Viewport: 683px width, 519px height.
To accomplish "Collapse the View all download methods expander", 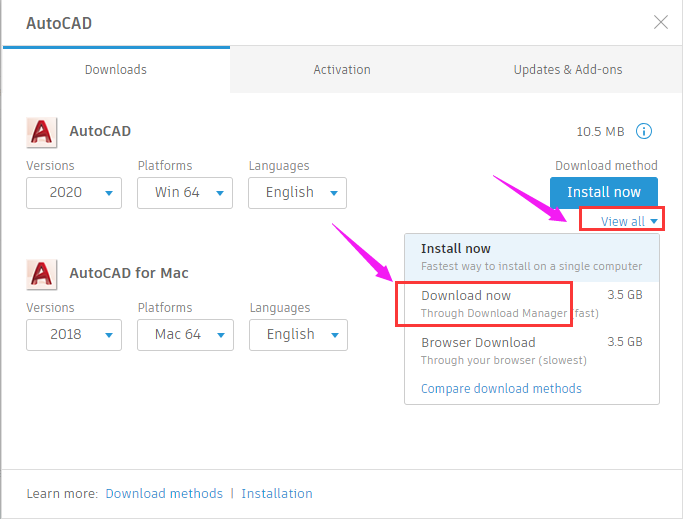I will tap(629, 221).
